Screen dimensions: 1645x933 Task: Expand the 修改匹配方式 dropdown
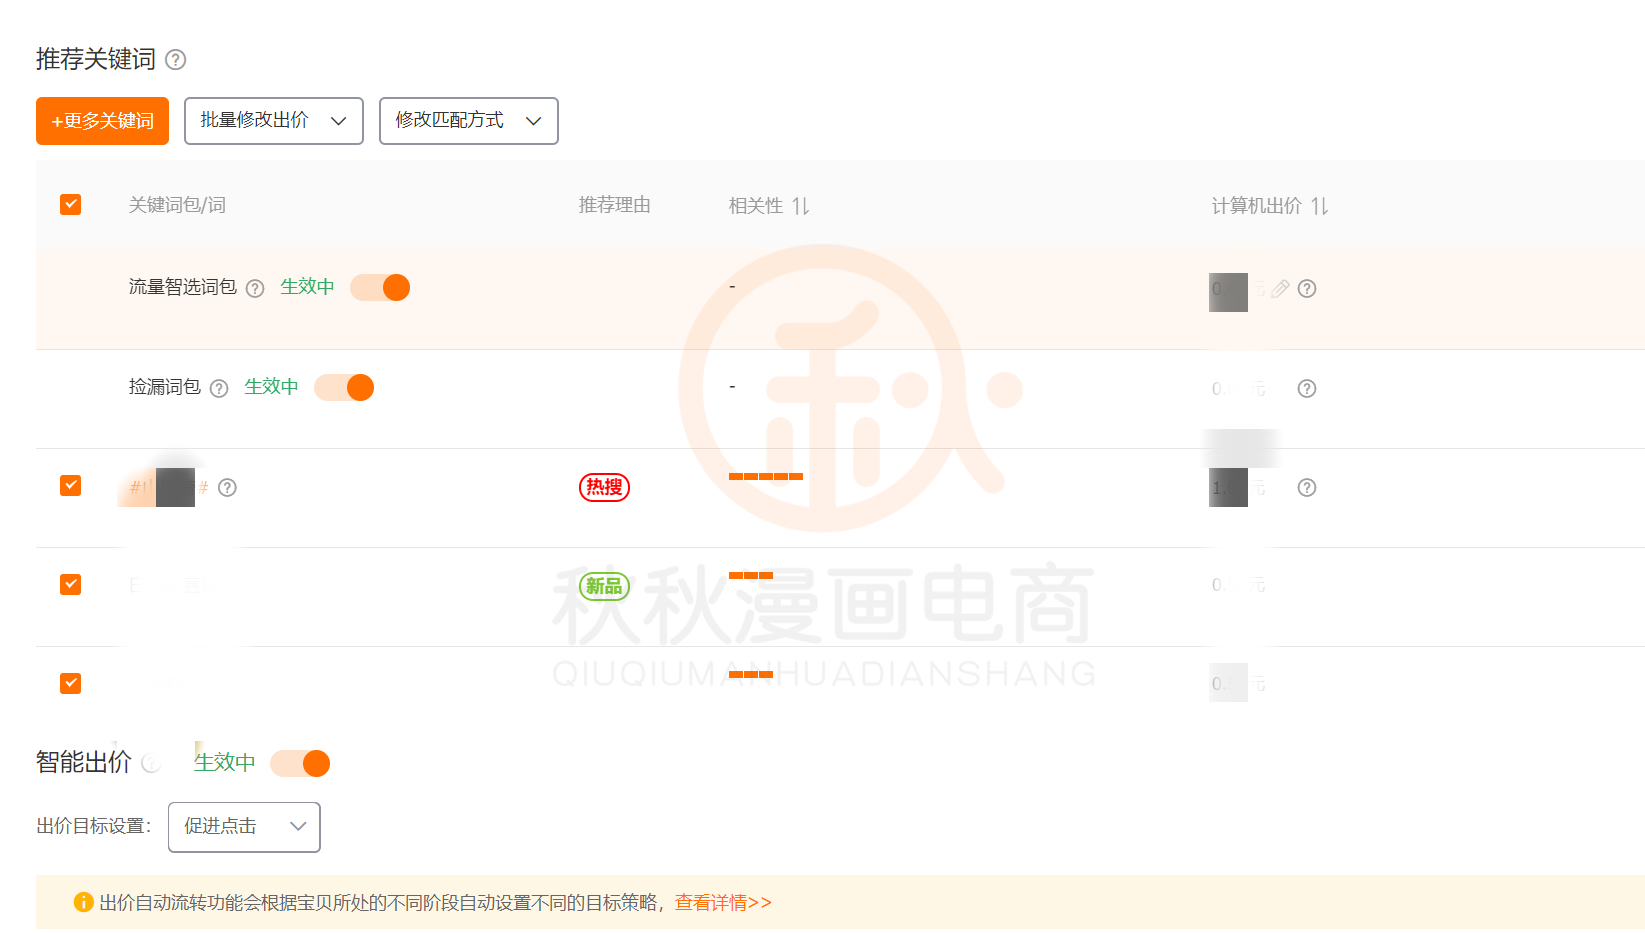pyautogui.click(x=468, y=121)
